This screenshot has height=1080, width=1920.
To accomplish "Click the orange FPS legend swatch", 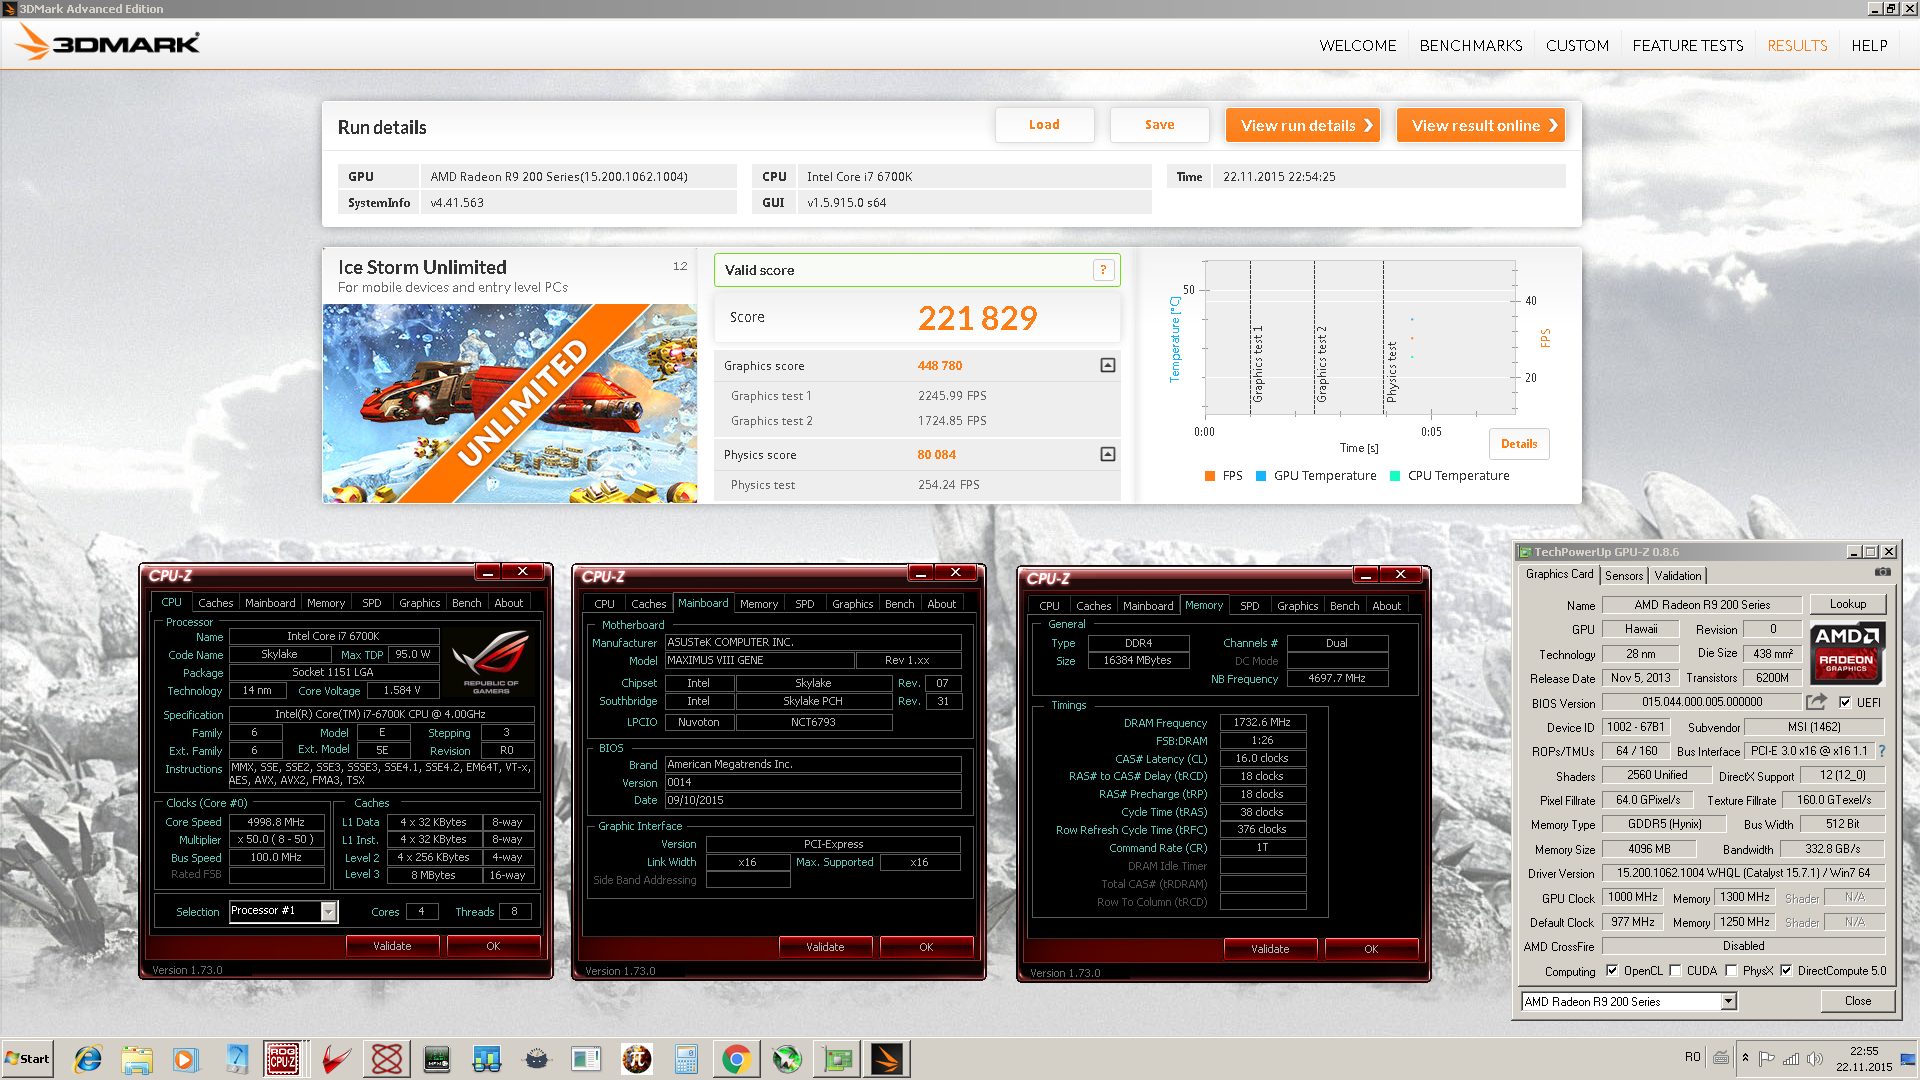I will [x=1210, y=476].
